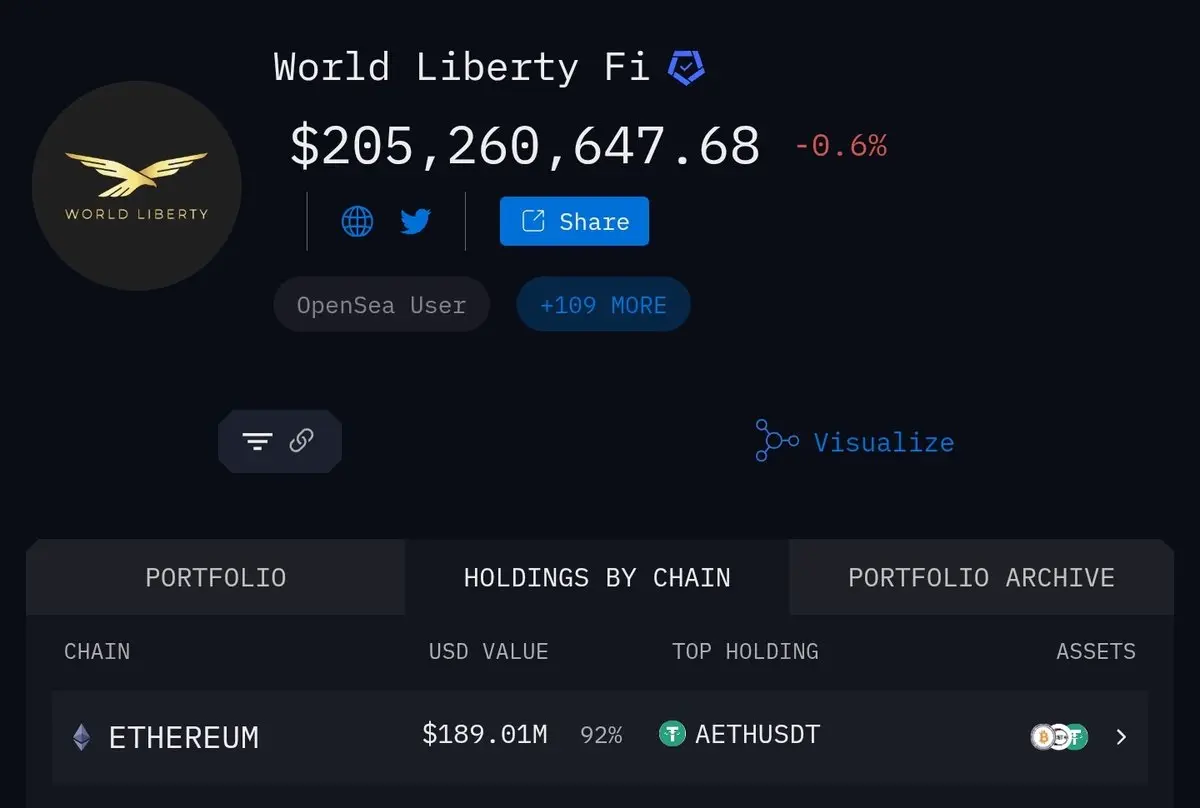
Task: Click the stacked asset token icons
Action: [1059, 737]
